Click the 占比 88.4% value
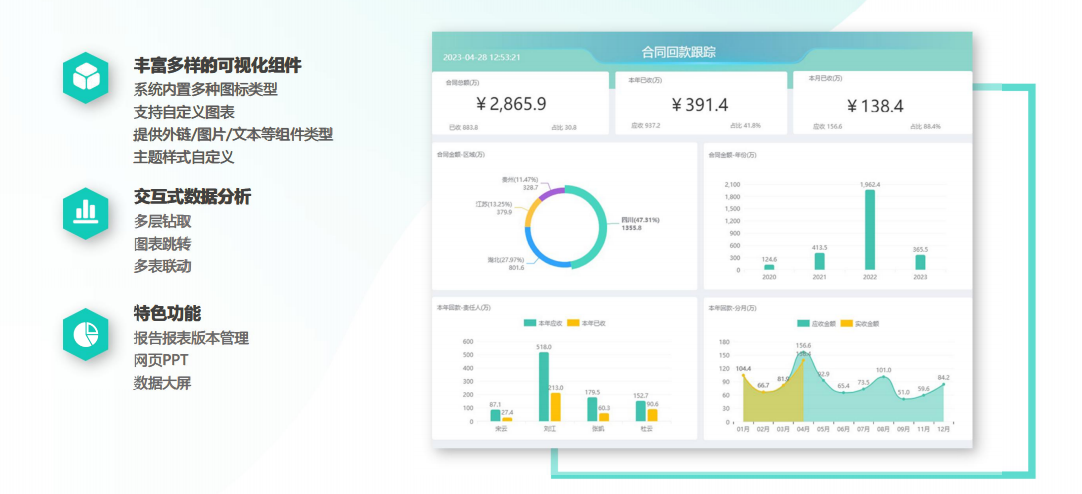Image resolution: width=1082 pixels, height=494 pixels. pos(925,126)
